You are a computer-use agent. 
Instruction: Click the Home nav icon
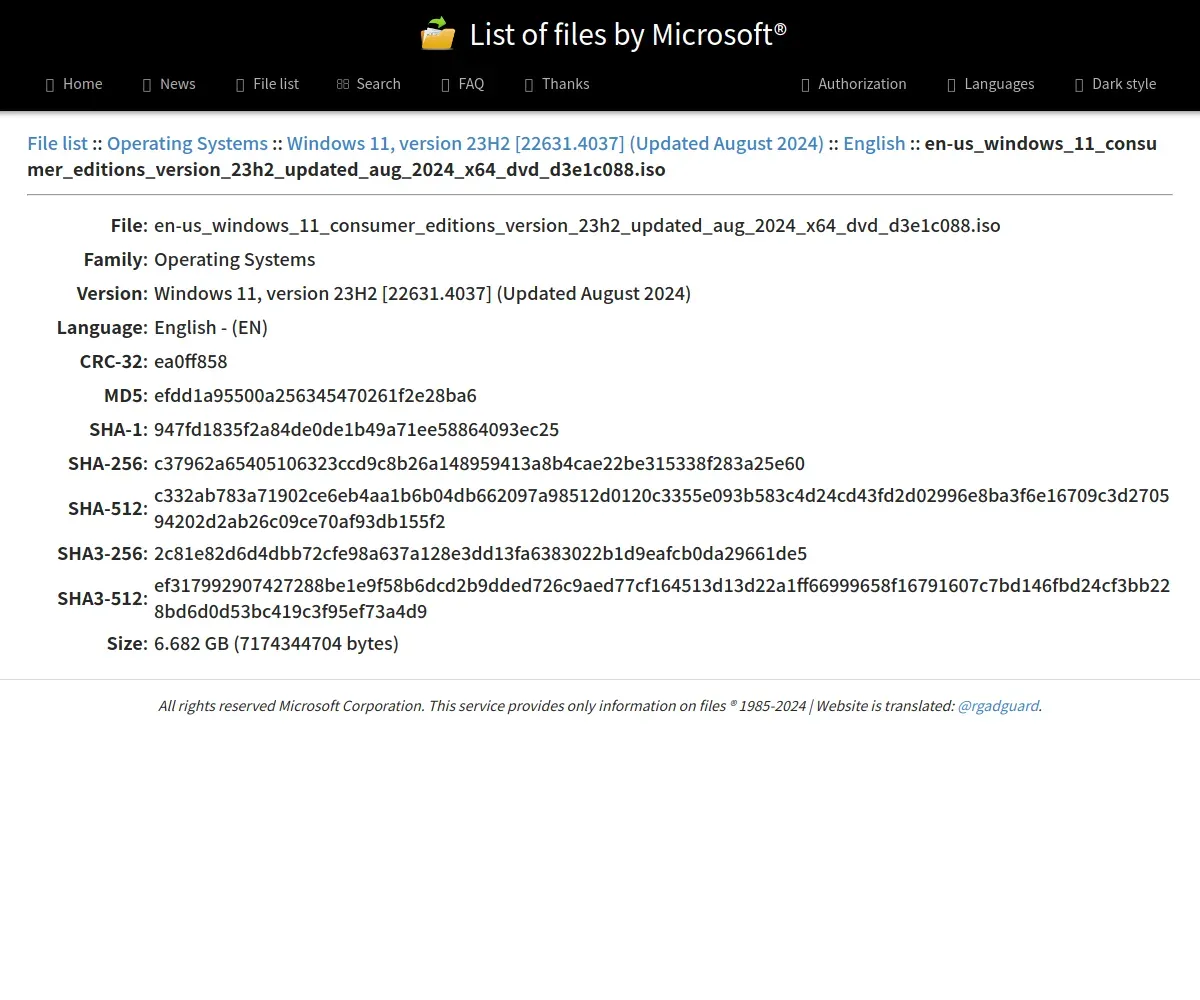tap(50, 85)
